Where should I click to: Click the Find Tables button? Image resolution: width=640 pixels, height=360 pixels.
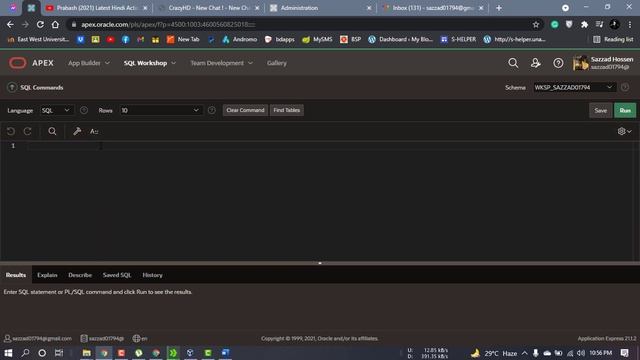(287, 110)
